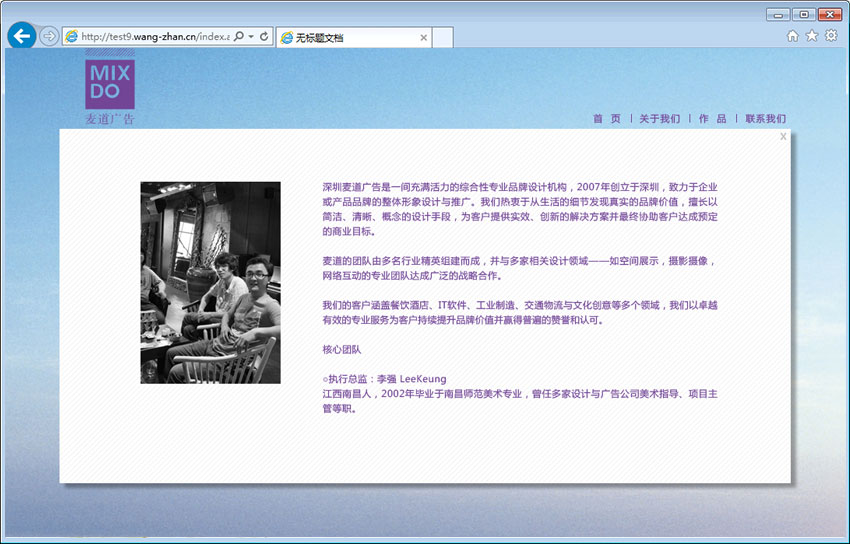Minimize the browser window
This screenshot has width=850, height=544.
click(x=778, y=15)
